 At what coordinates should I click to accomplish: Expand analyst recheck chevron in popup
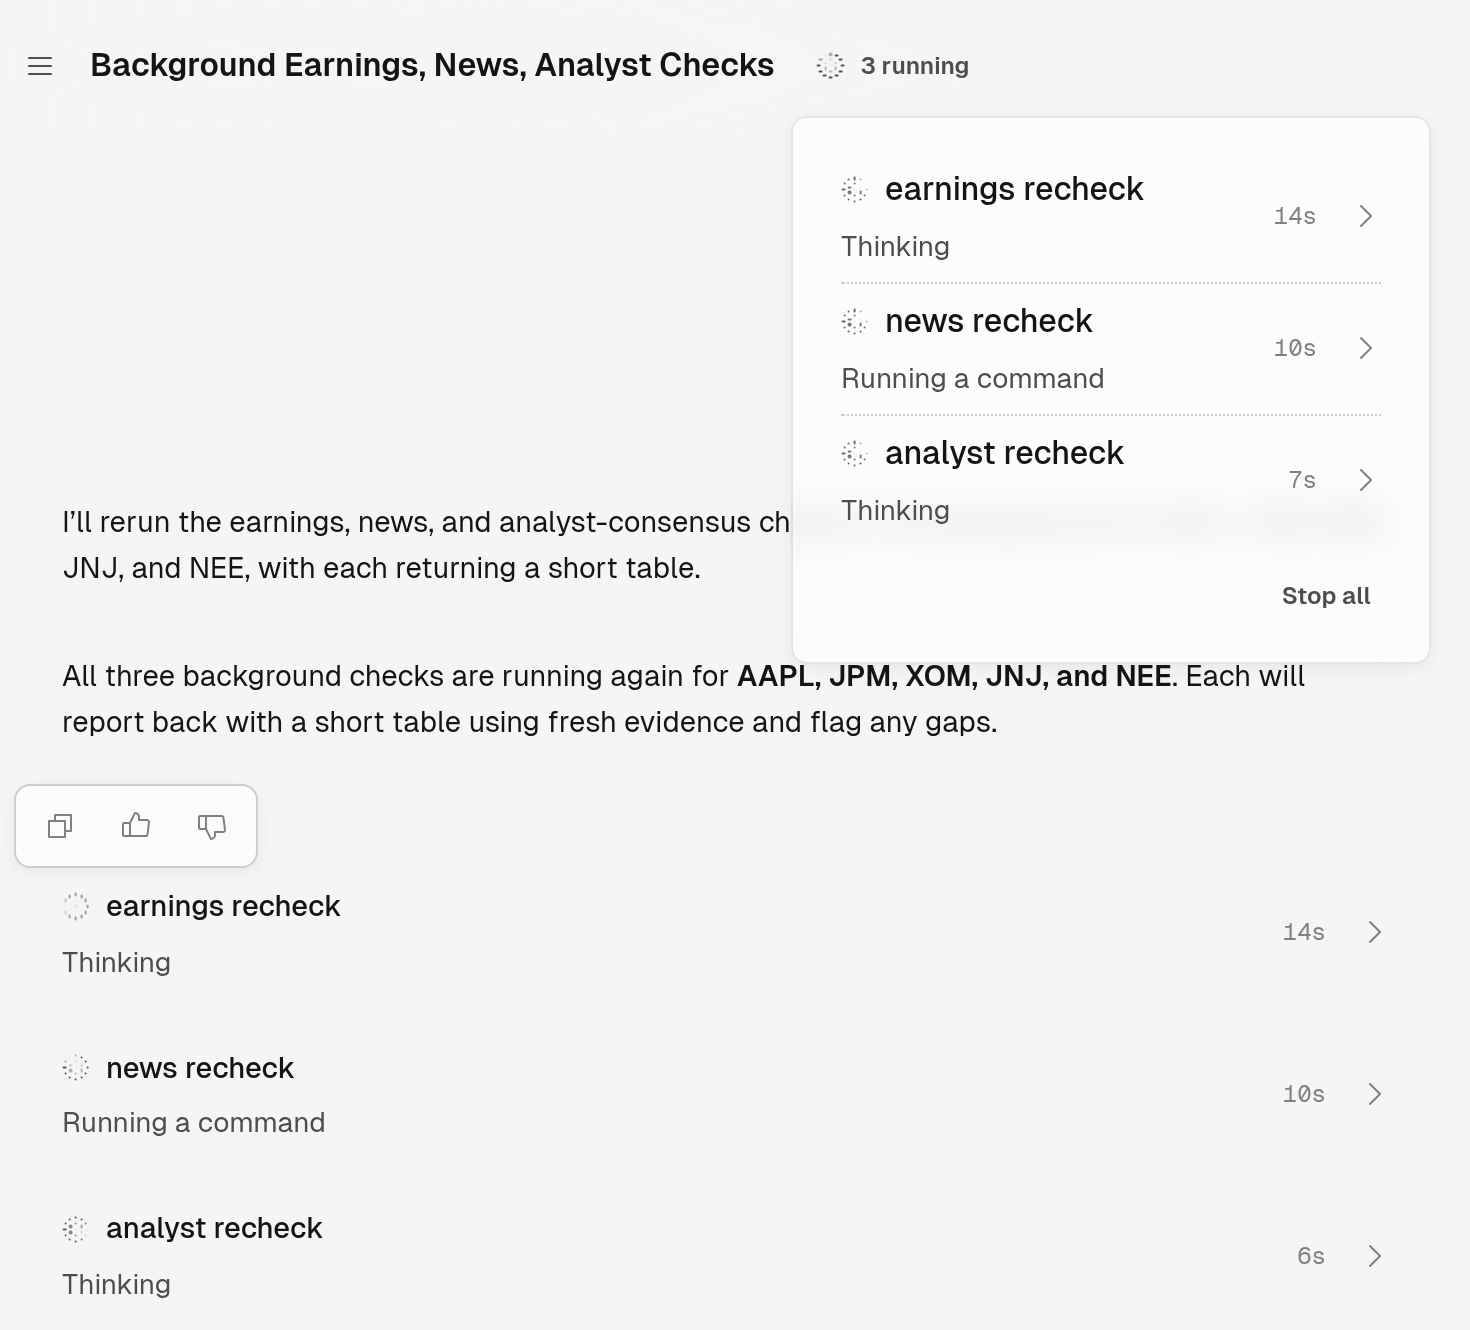coord(1366,480)
